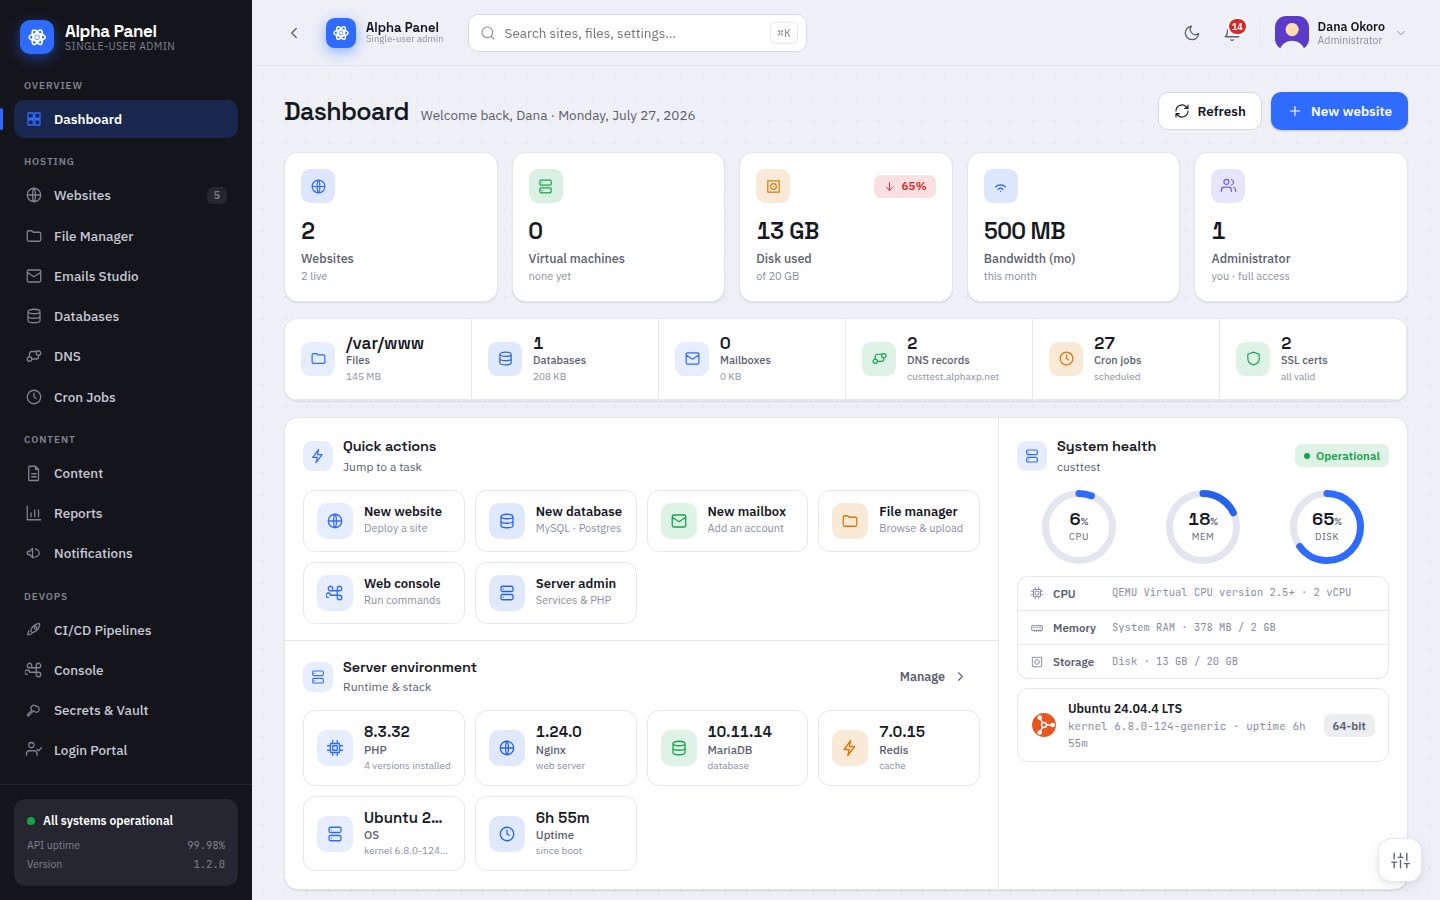This screenshot has height=900, width=1440.
Task: Click the /var/www Files folder icon
Action: click(x=318, y=359)
